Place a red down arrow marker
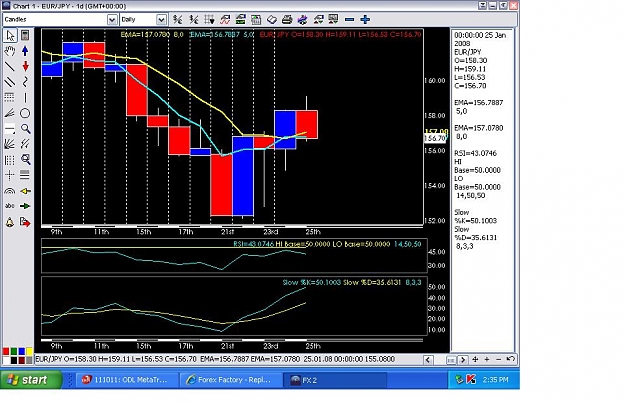The width and height of the screenshot is (625, 405). click(25, 66)
